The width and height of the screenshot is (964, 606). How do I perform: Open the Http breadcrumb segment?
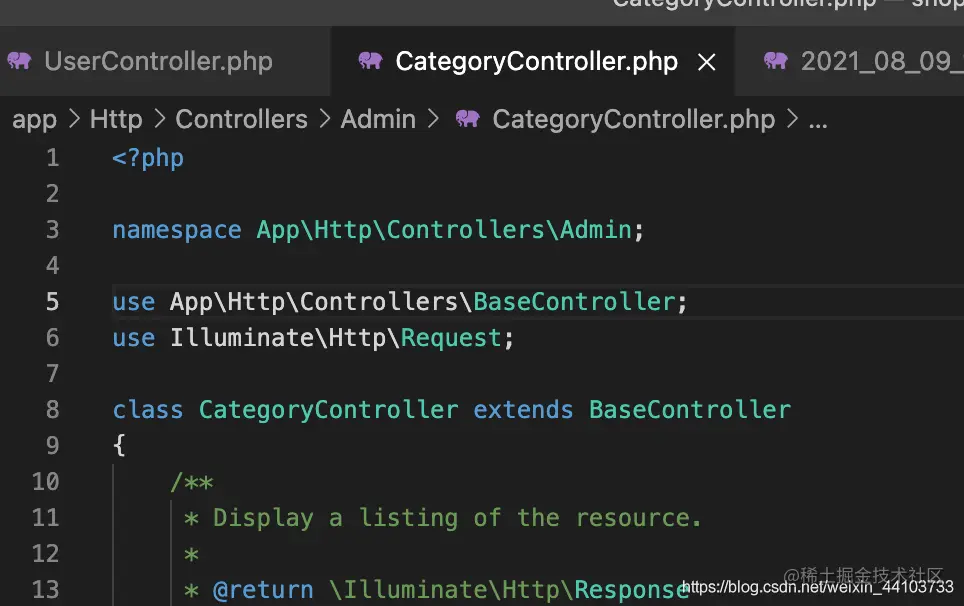pyautogui.click(x=116, y=119)
